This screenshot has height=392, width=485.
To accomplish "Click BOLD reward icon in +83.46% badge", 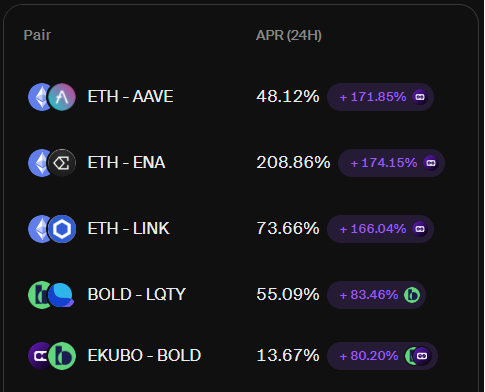I will 412,295.
